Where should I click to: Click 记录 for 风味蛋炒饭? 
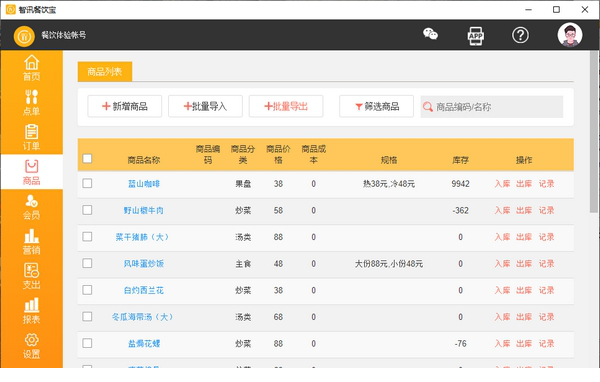click(546, 263)
